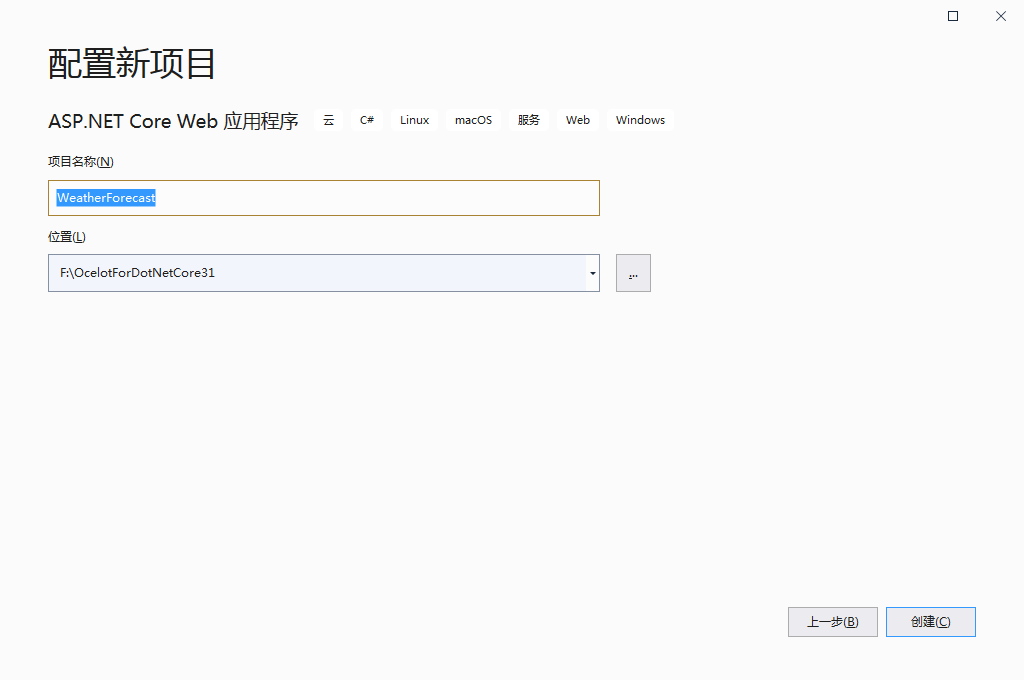Click the Linux tag

pyautogui.click(x=415, y=120)
